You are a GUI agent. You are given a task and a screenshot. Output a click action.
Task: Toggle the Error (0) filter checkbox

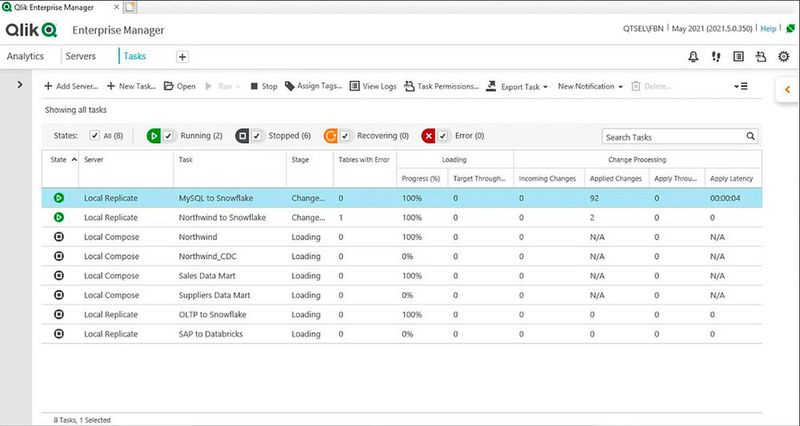(443, 136)
